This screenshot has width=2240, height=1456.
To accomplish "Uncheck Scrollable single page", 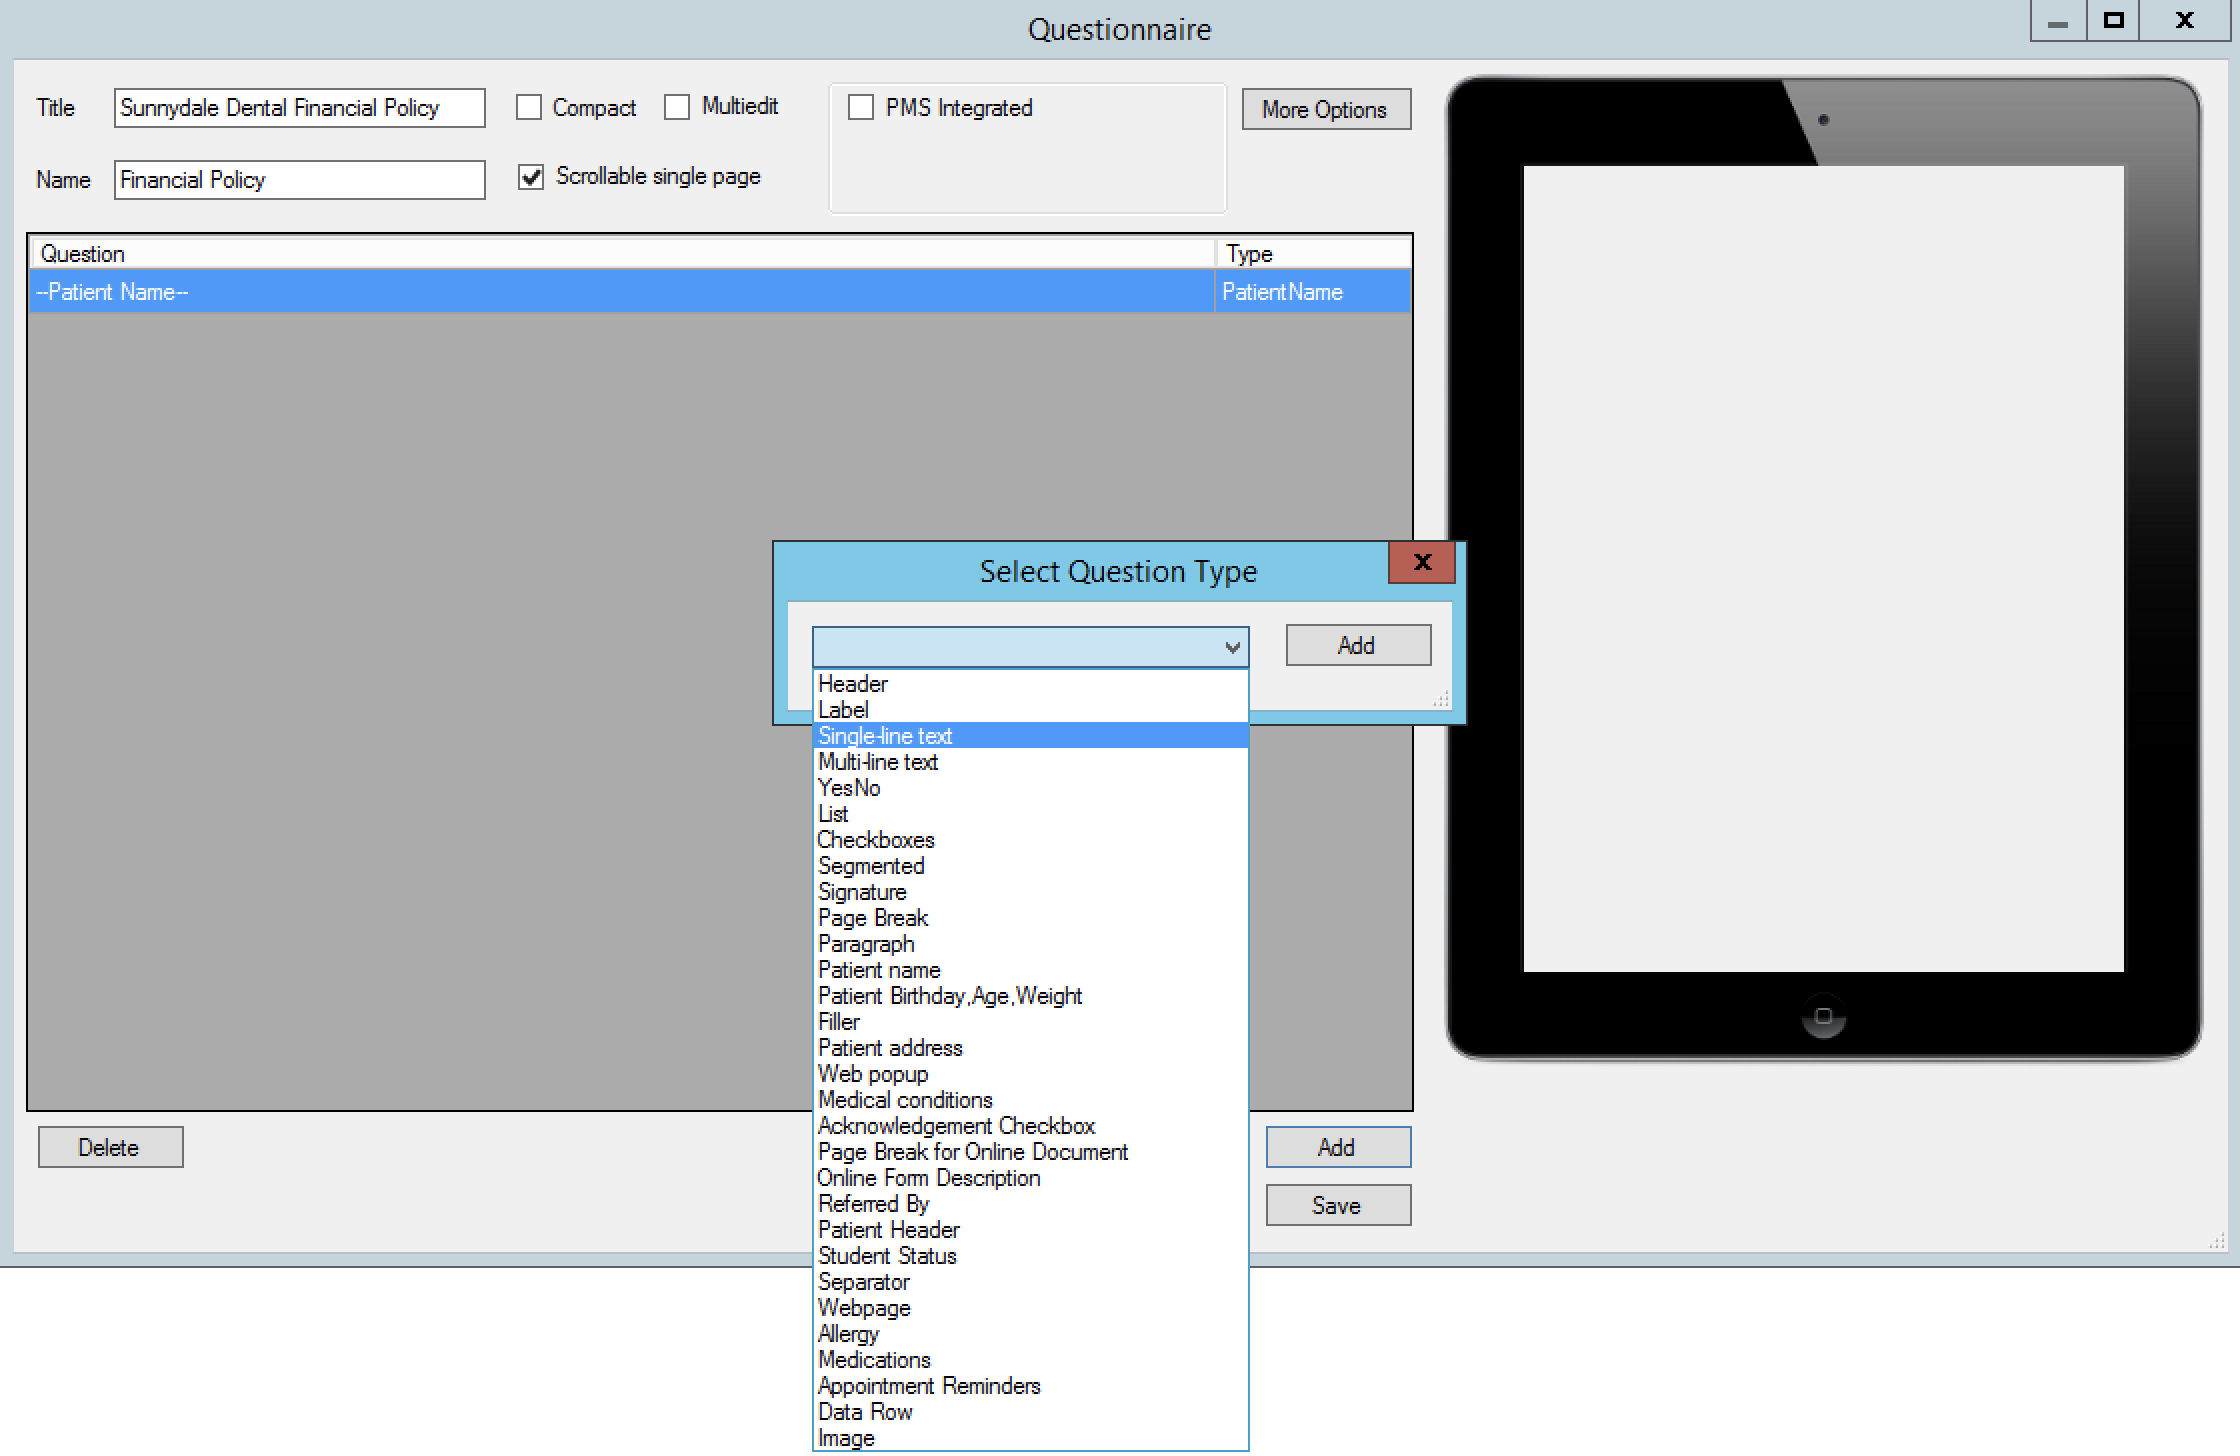I will point(531,177).
